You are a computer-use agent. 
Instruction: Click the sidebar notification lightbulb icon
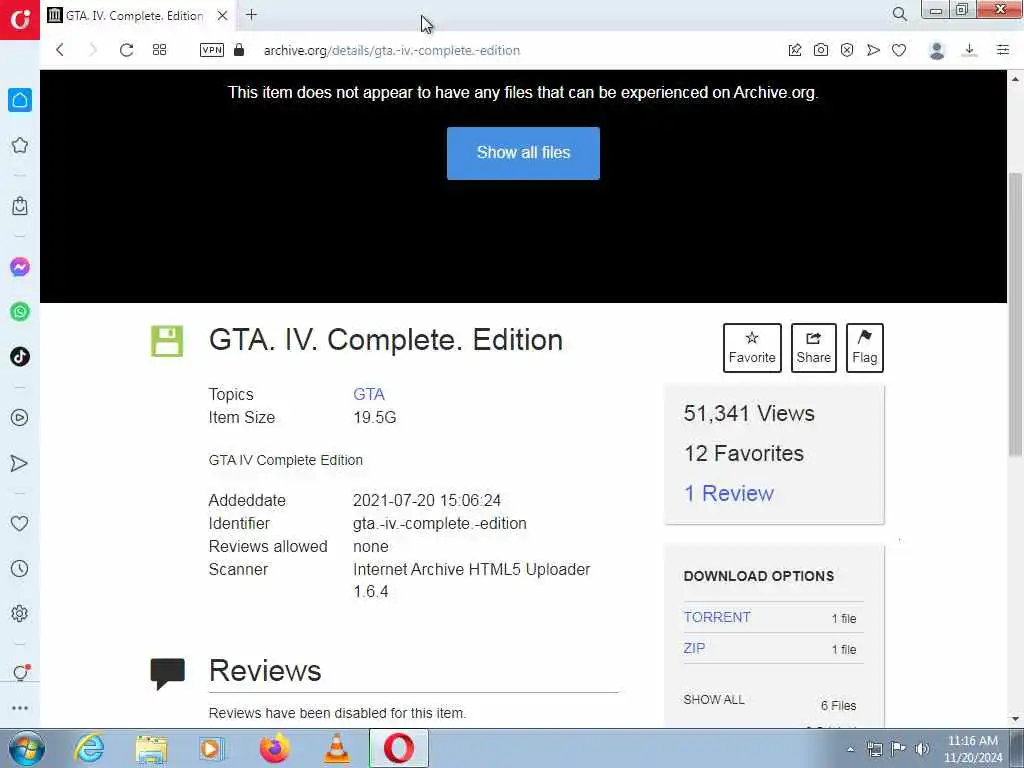pyautogui.click(x=21, y=672)
